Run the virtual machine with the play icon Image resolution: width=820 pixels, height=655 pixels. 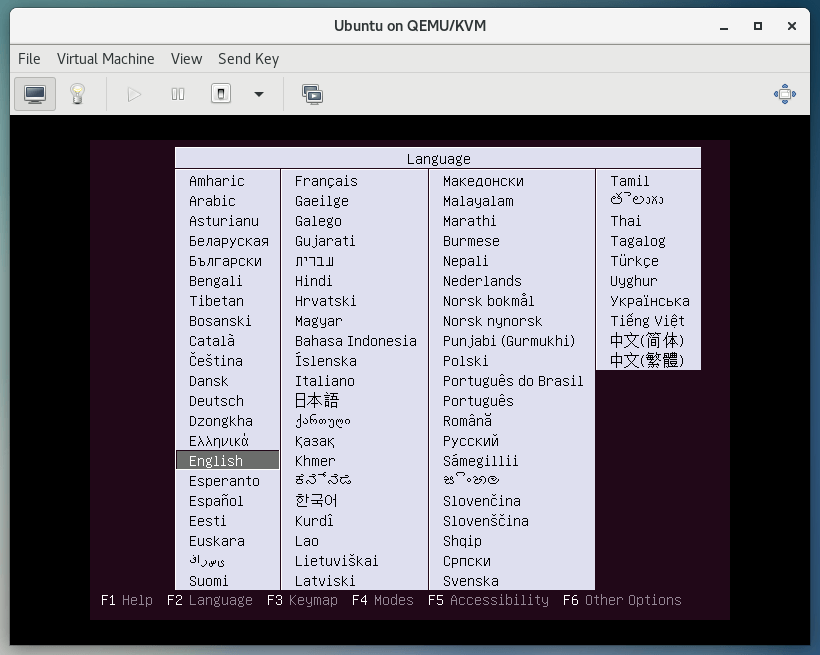(133, 93)
